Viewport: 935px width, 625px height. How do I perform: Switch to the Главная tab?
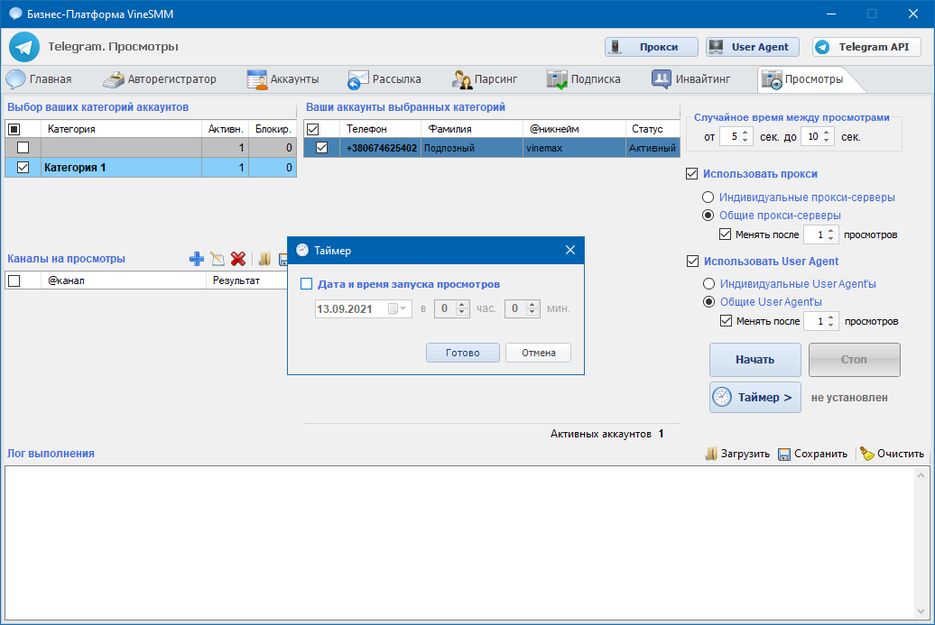39,79
